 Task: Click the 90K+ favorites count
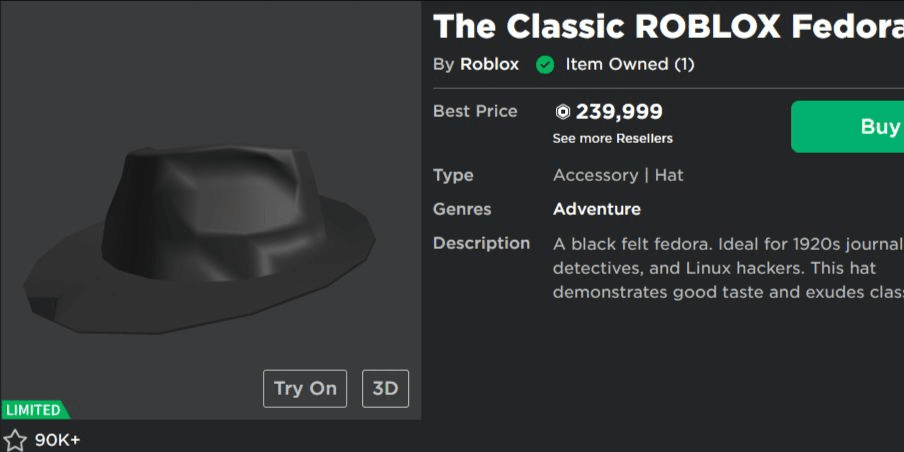(x=58, y=440)
